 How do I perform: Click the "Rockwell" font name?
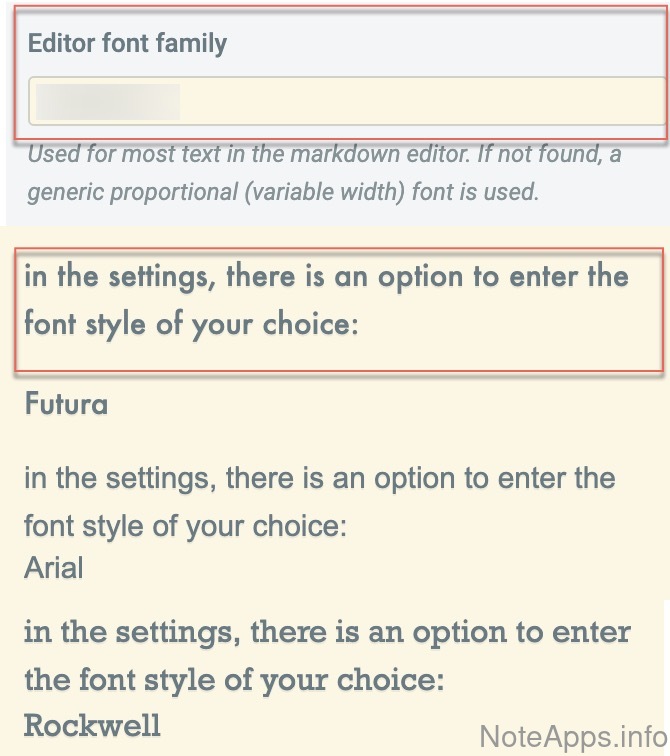click(92, 724)
